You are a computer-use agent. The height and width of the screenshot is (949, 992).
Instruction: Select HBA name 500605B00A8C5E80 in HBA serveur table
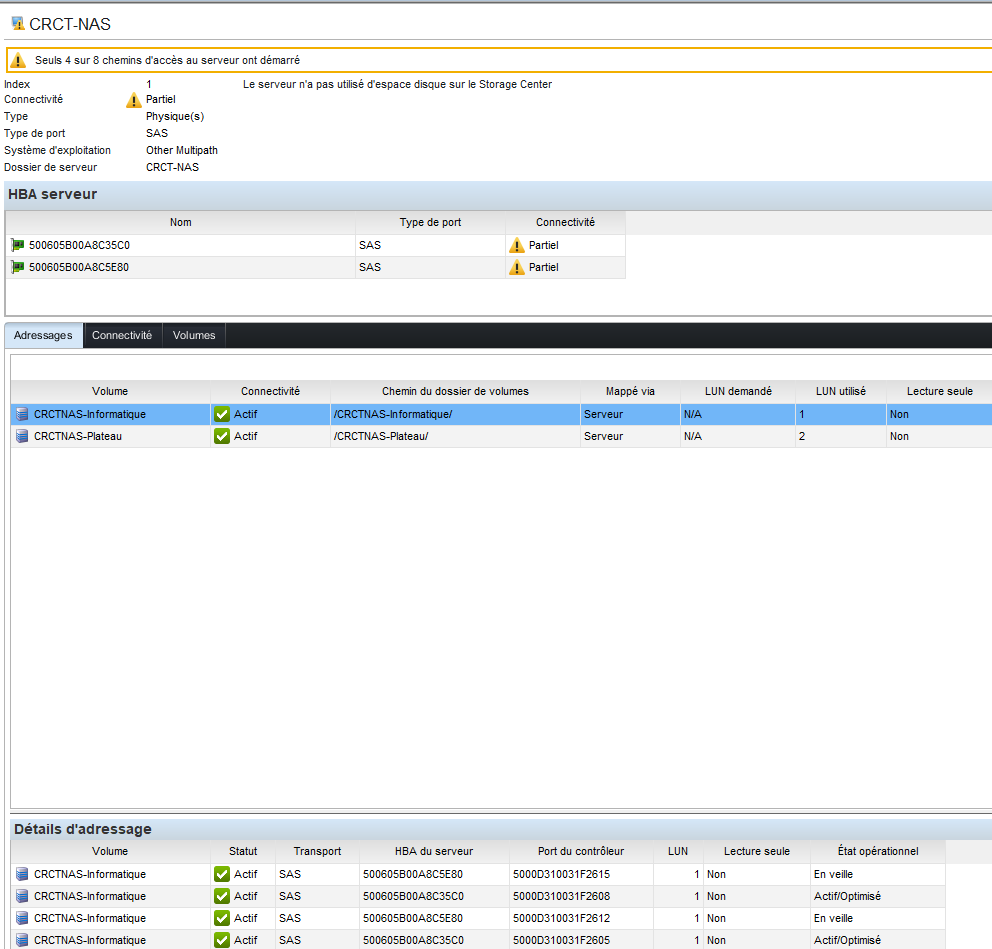(x=79, y=268)
